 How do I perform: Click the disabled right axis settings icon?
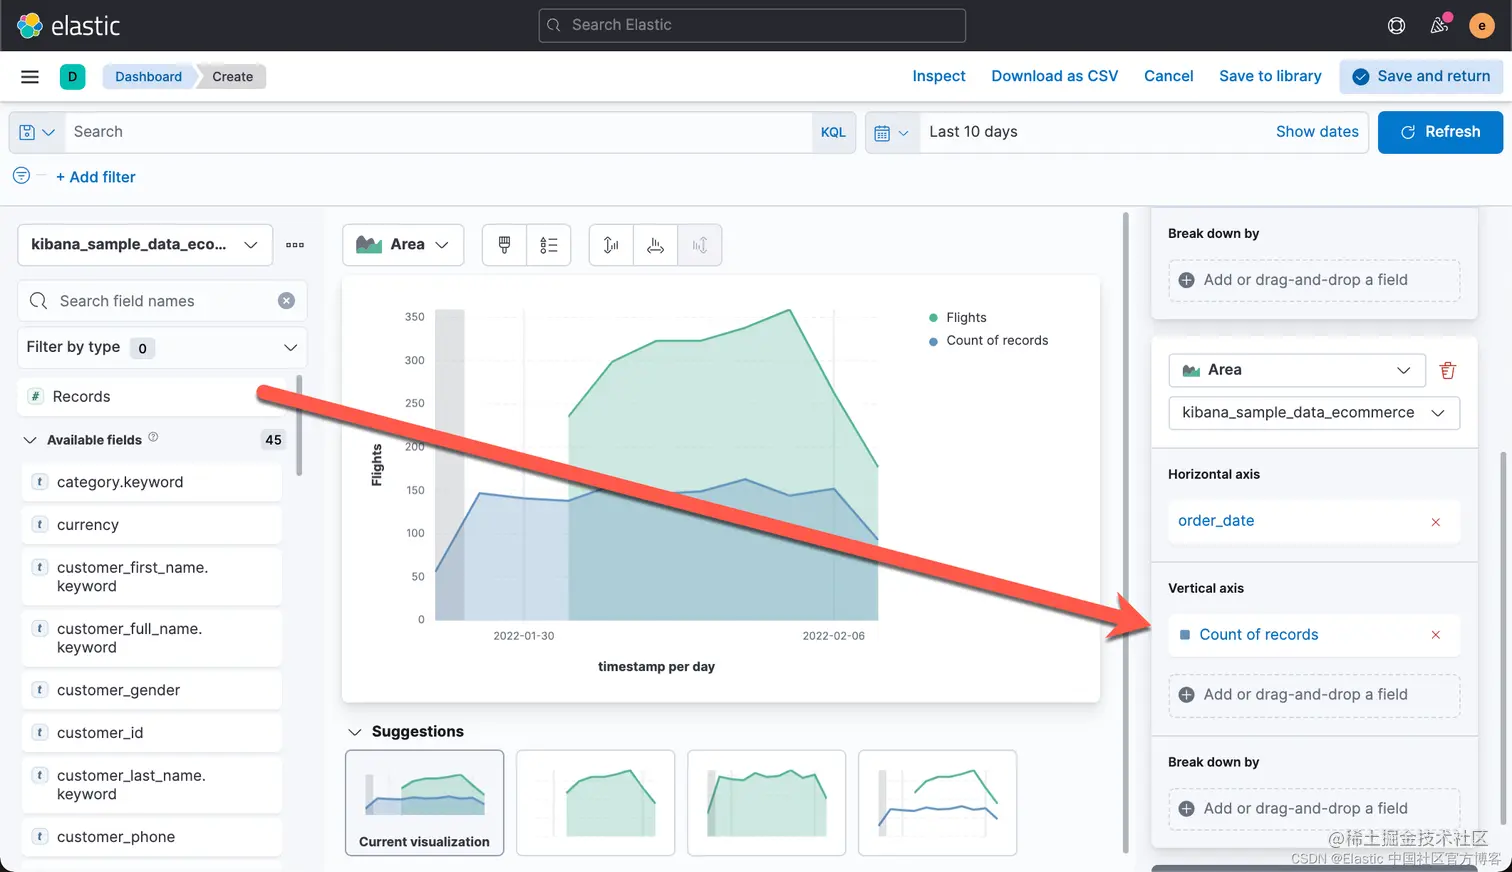point(700,245)
